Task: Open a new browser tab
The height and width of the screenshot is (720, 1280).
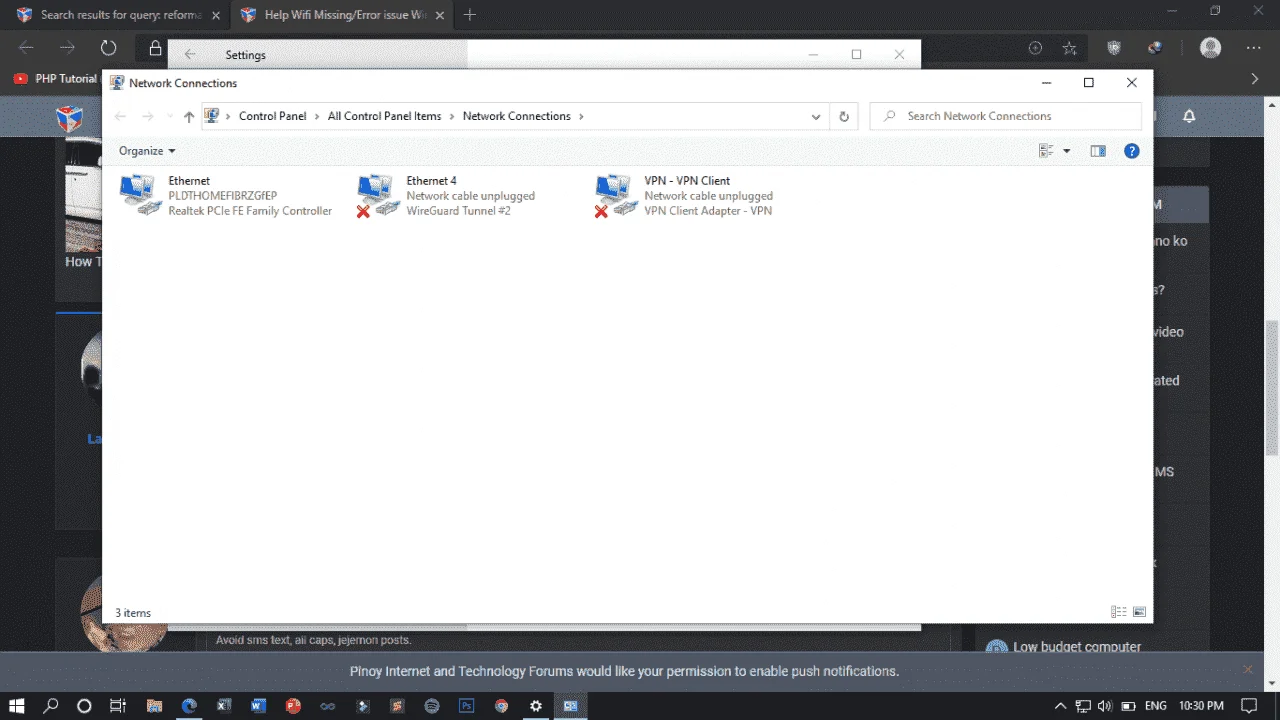Action: tap(470, 15)
